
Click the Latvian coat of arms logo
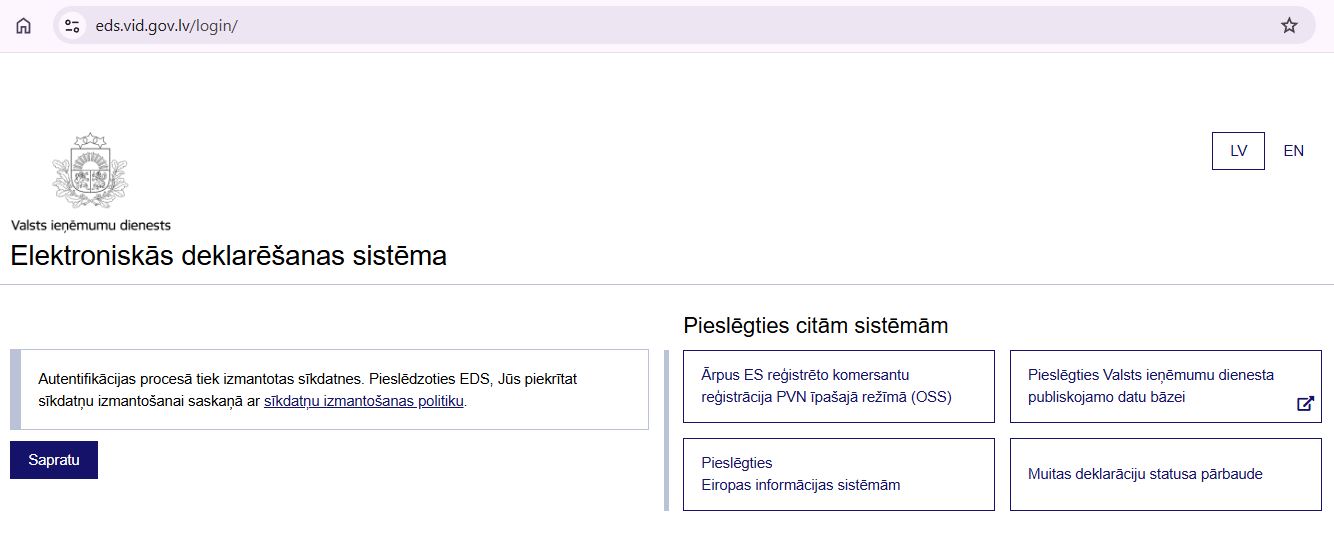click(x=90, y=171)
